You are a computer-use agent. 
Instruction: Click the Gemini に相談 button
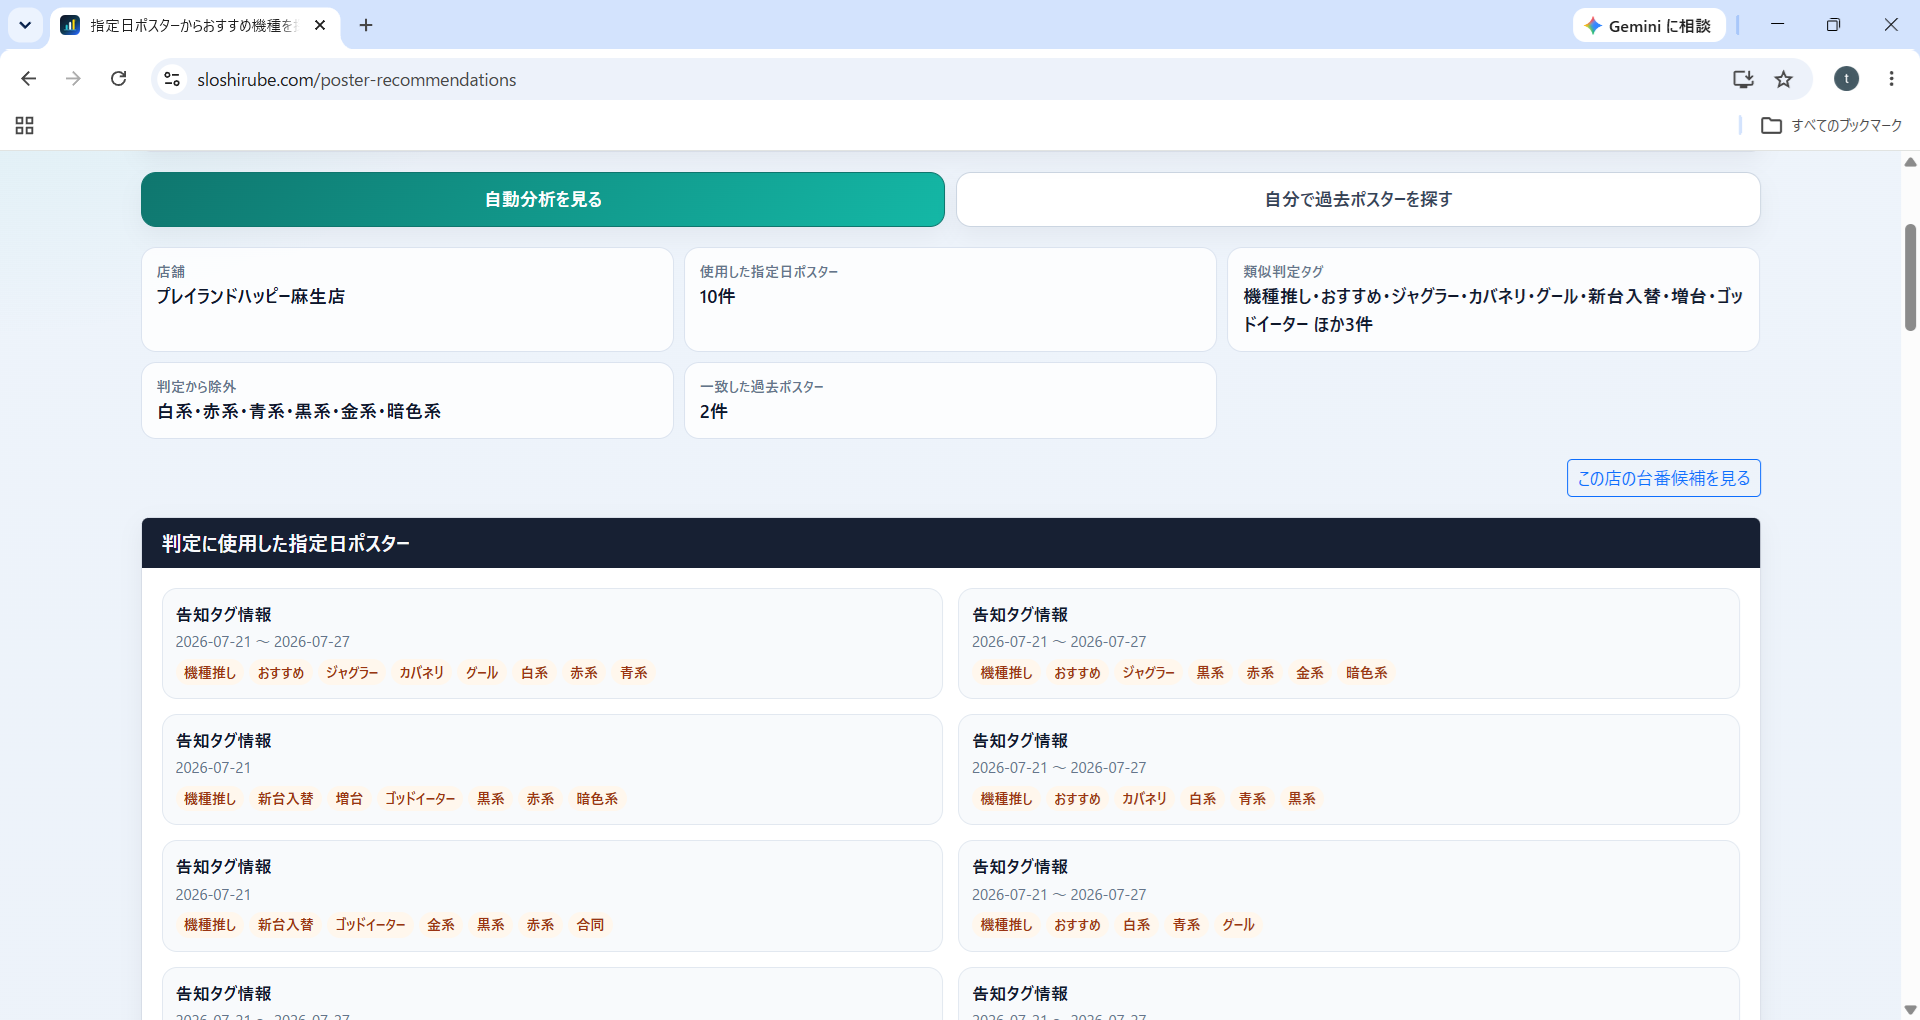1648,26
